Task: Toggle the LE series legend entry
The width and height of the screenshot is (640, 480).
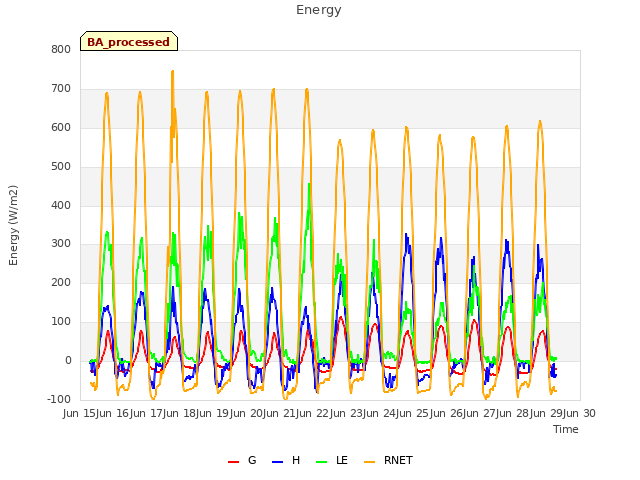Action: [332, 460]
